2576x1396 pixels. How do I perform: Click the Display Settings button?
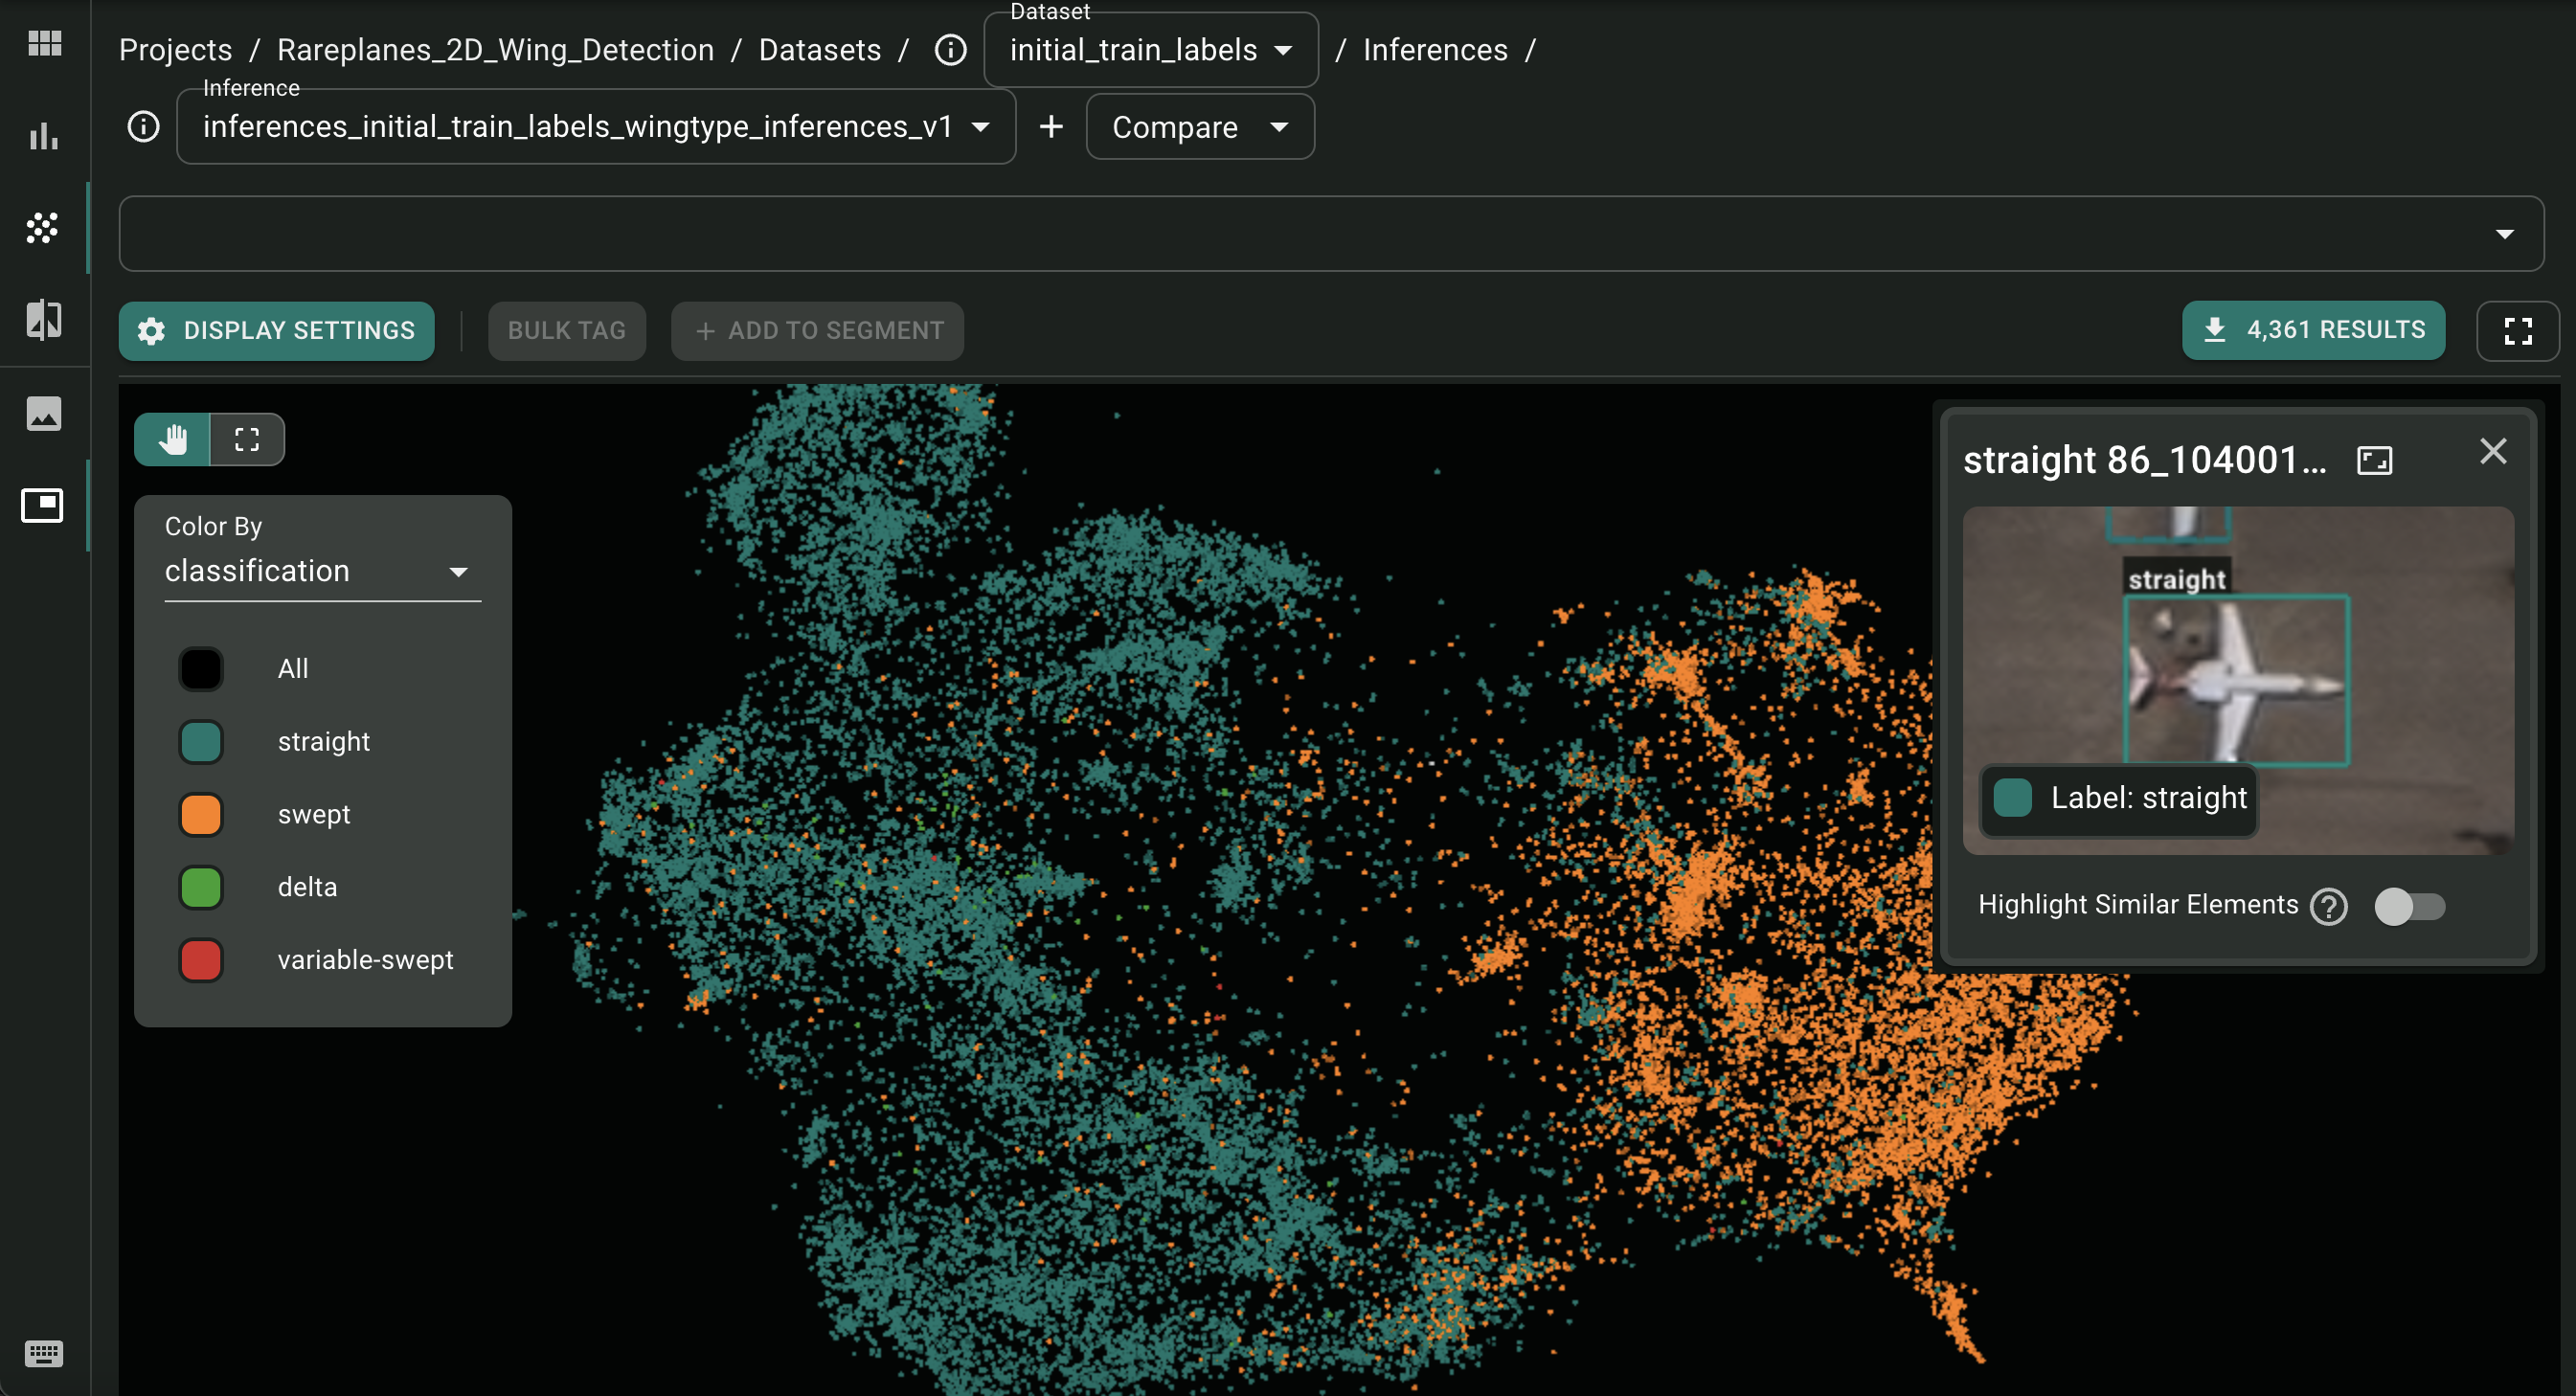[276, 330]
